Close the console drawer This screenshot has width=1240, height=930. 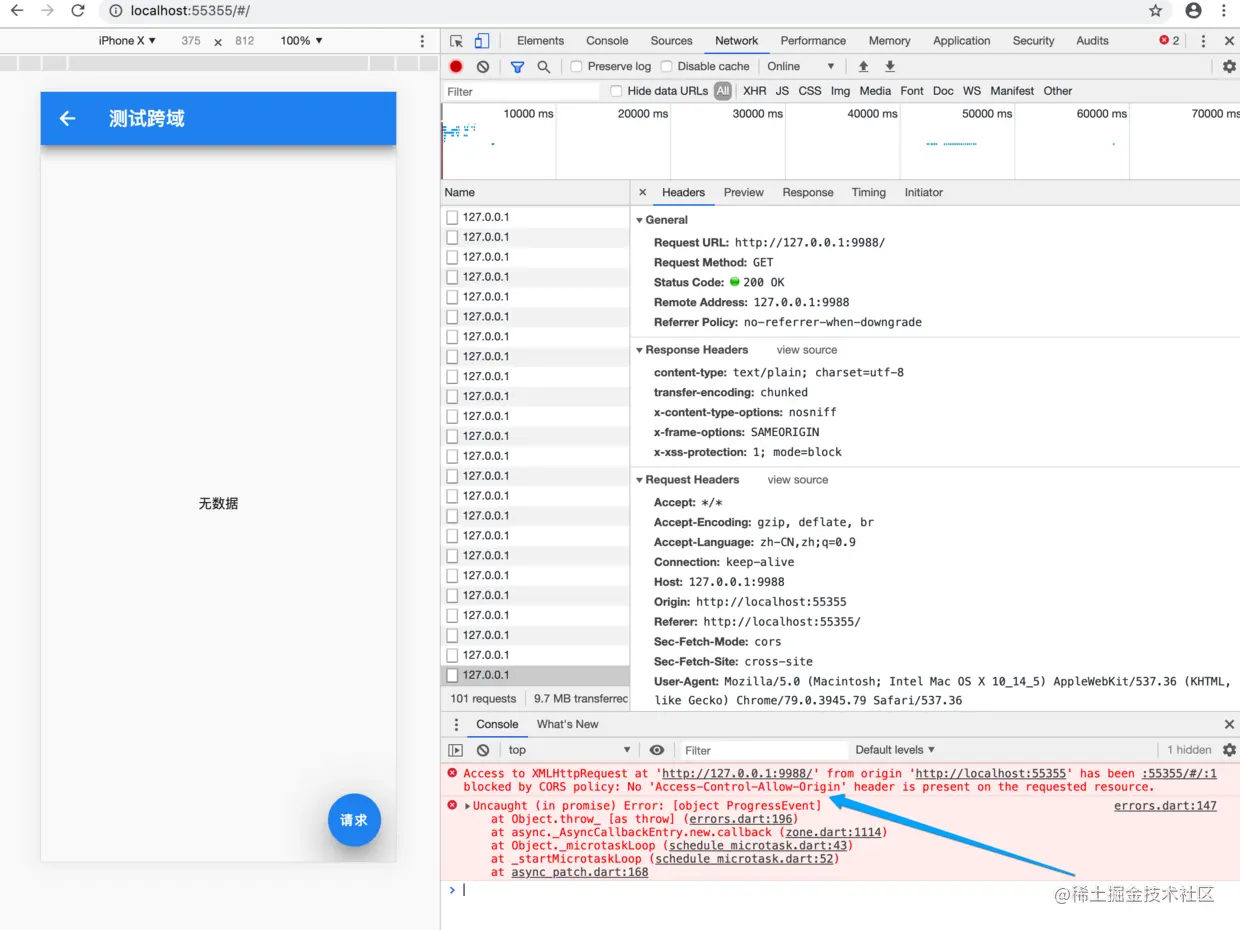point(1229,724)
